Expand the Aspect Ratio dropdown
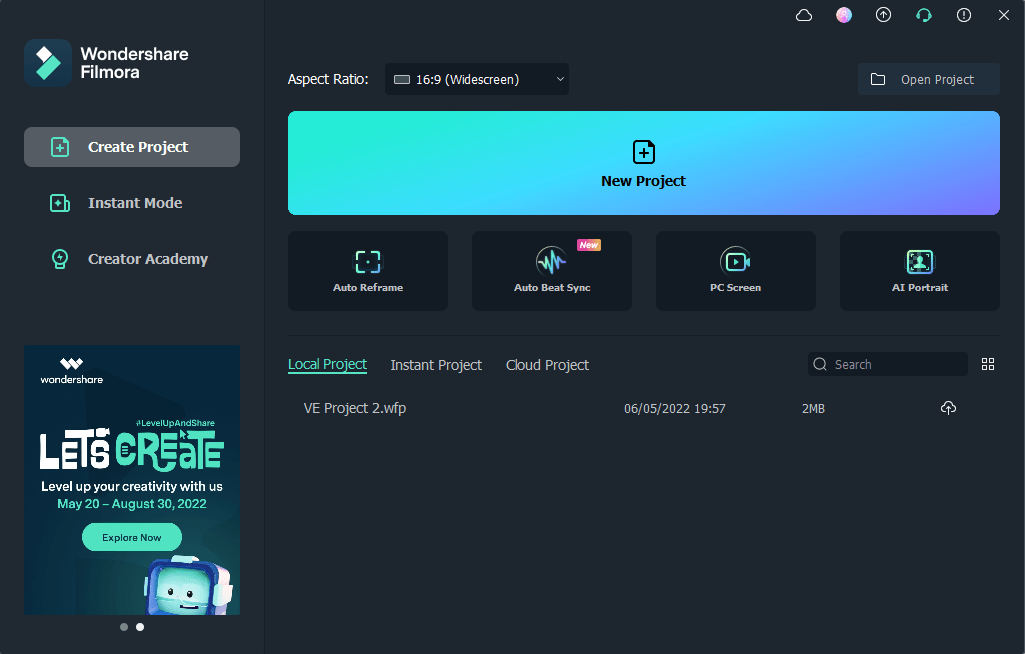 click(477, 79)
